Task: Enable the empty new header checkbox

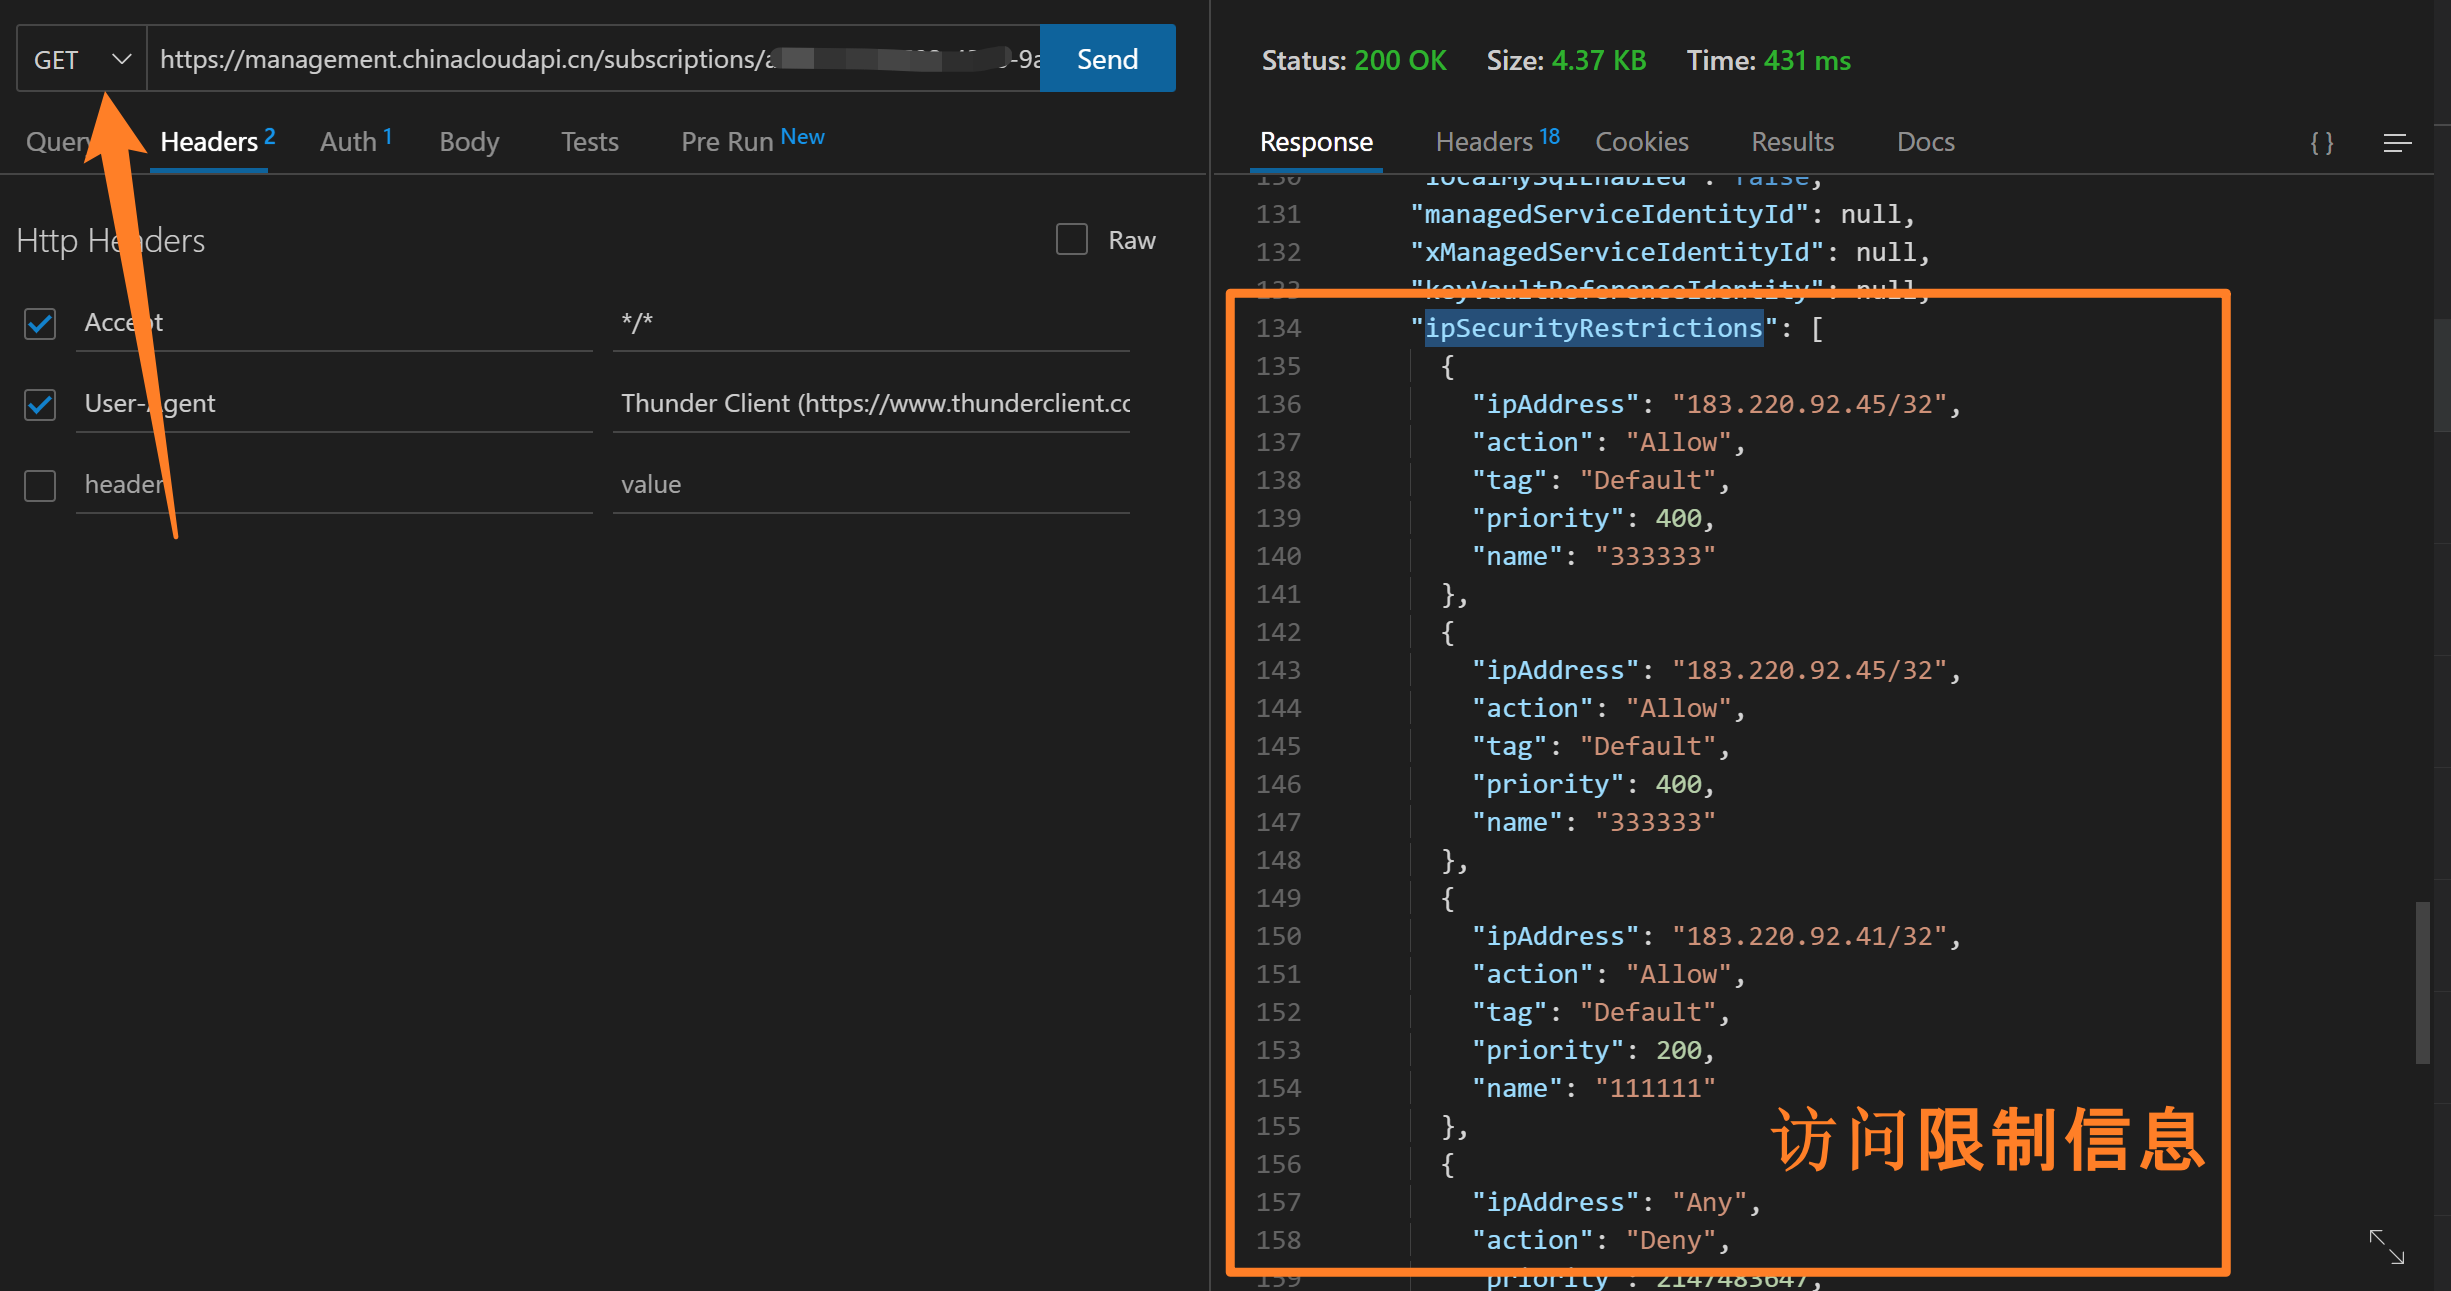Action: 40,485
